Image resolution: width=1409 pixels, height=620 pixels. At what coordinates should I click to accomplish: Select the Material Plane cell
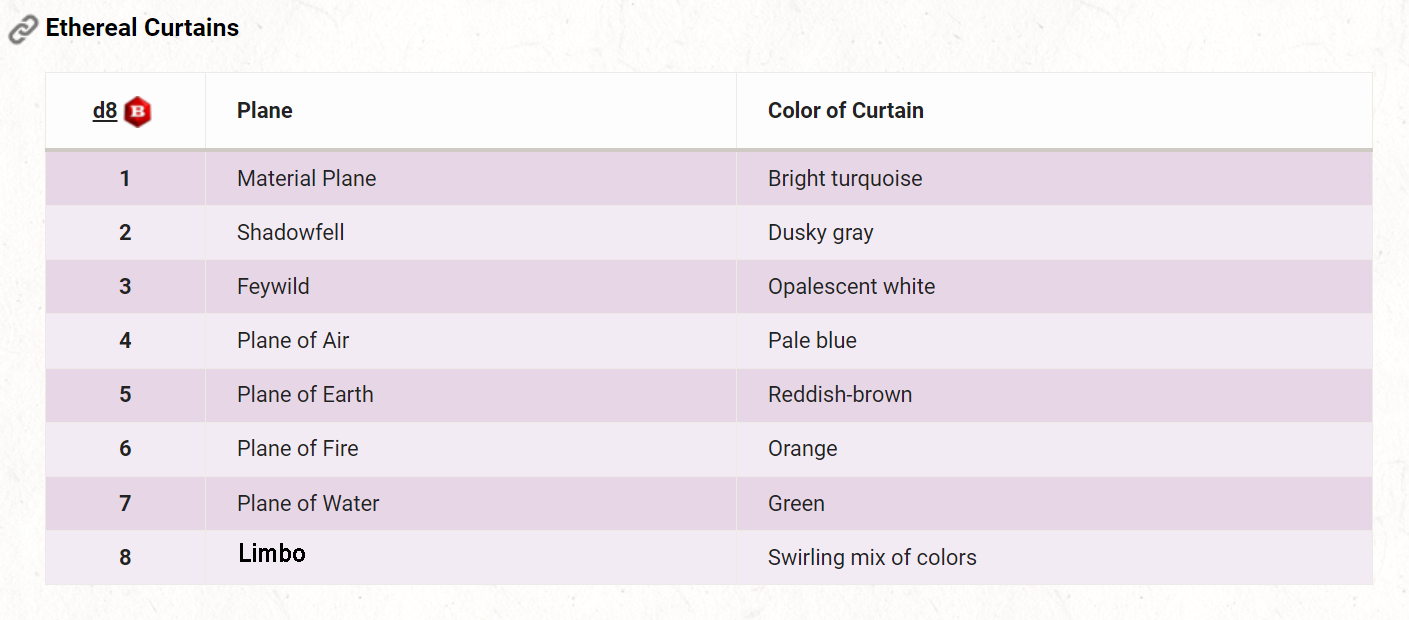point(307,179)
